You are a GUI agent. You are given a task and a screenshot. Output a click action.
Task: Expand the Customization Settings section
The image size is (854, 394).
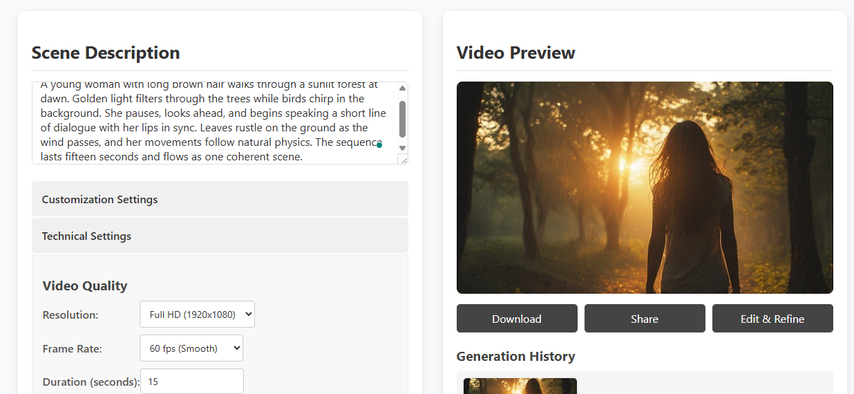click(219, 199)
